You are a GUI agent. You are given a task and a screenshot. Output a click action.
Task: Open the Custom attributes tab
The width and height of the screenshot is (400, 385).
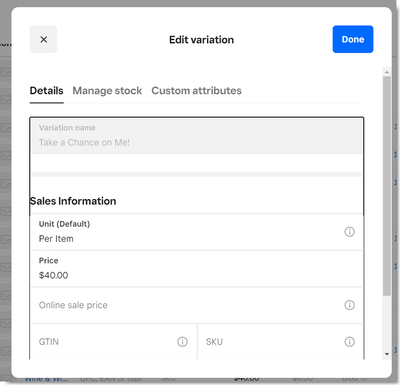pyautogui.click(x=196, y=91)
